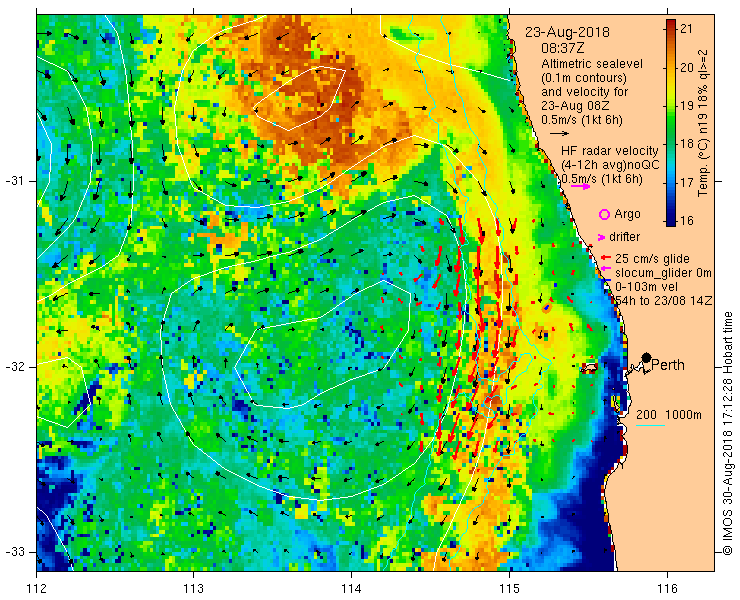Click the -31 latitude axis label

point(14,181)
